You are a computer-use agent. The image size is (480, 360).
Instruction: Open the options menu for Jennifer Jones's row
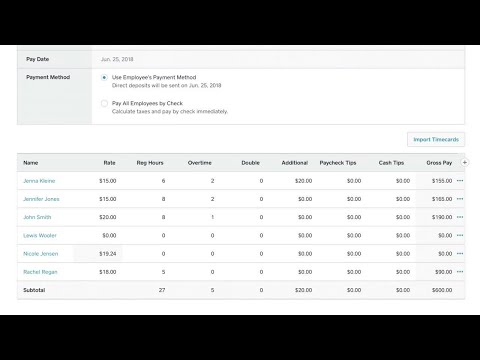coord(460,199)
